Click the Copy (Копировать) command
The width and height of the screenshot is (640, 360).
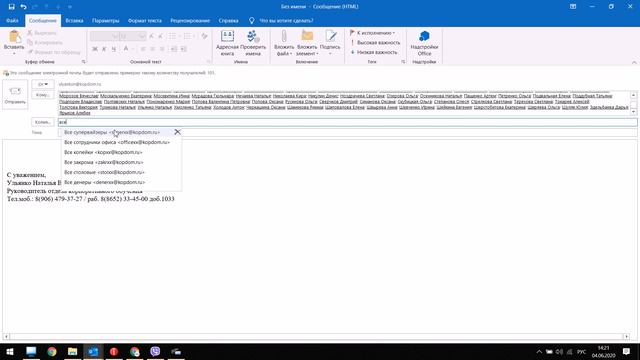point(45,42)
